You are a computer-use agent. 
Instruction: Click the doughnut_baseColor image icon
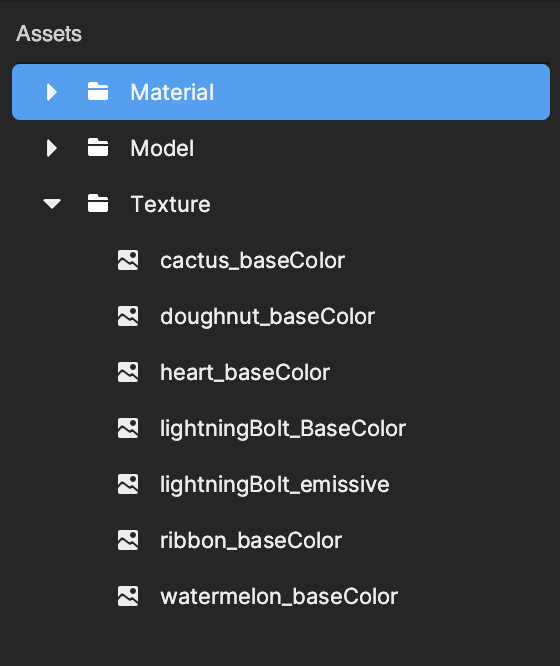128,316
